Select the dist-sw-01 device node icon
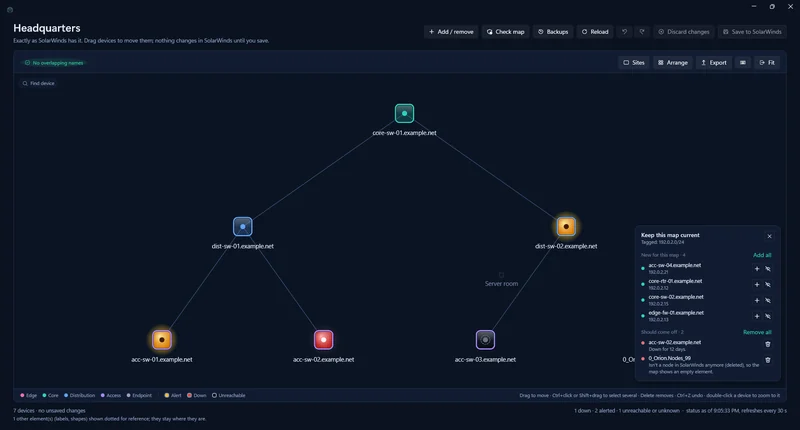Screen dimensions: 800x430 pyautogui.click(x=242, y=226)
